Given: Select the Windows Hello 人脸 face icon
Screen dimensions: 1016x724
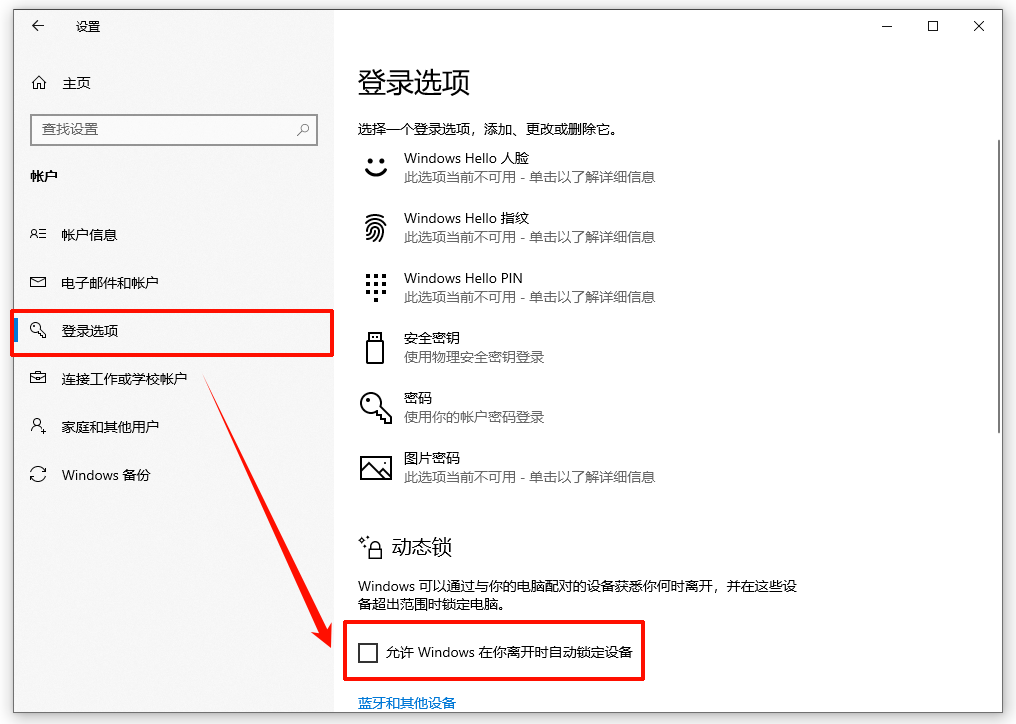Looking at the screenshot, I should pos(375,167).
